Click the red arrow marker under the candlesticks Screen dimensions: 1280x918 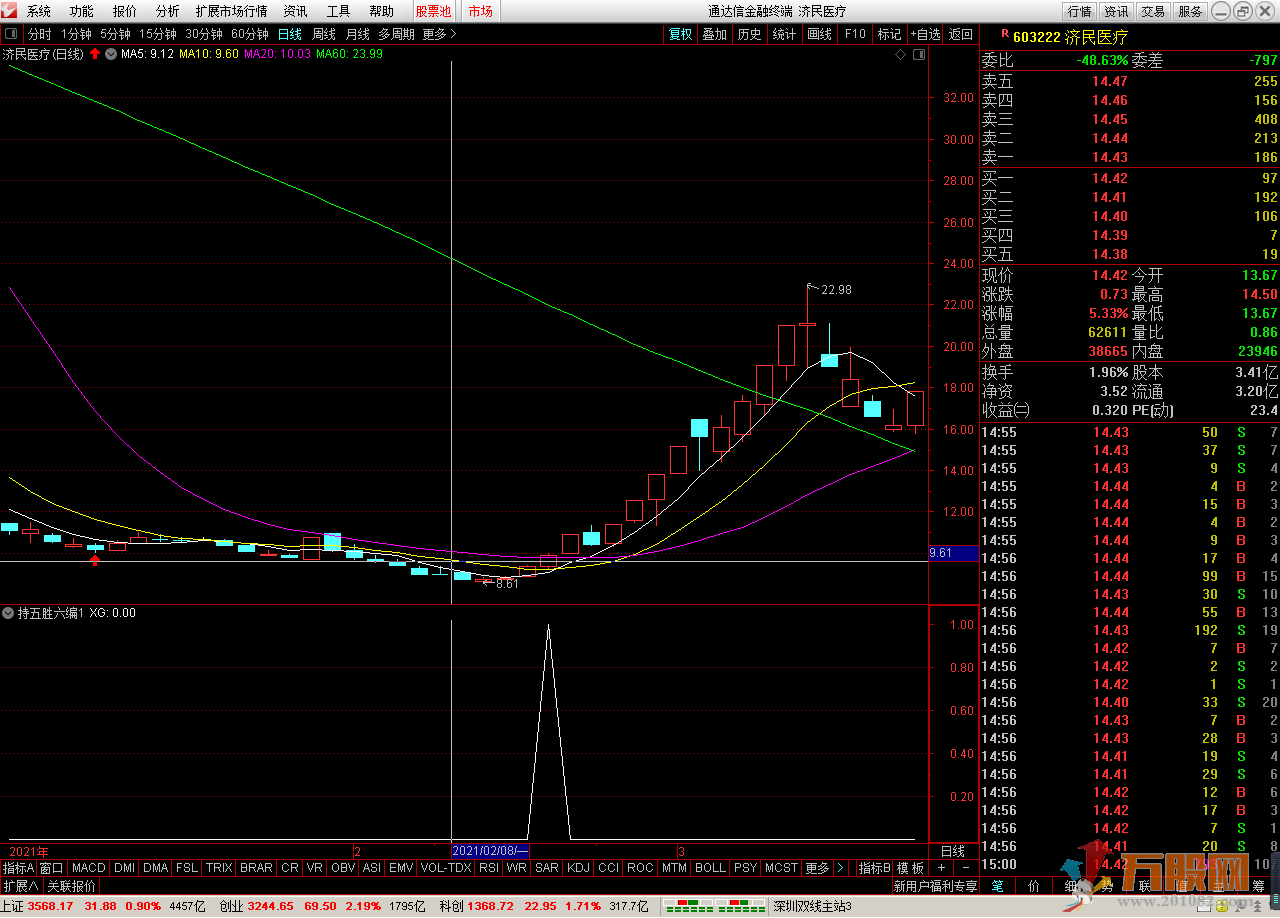point(95,560)
